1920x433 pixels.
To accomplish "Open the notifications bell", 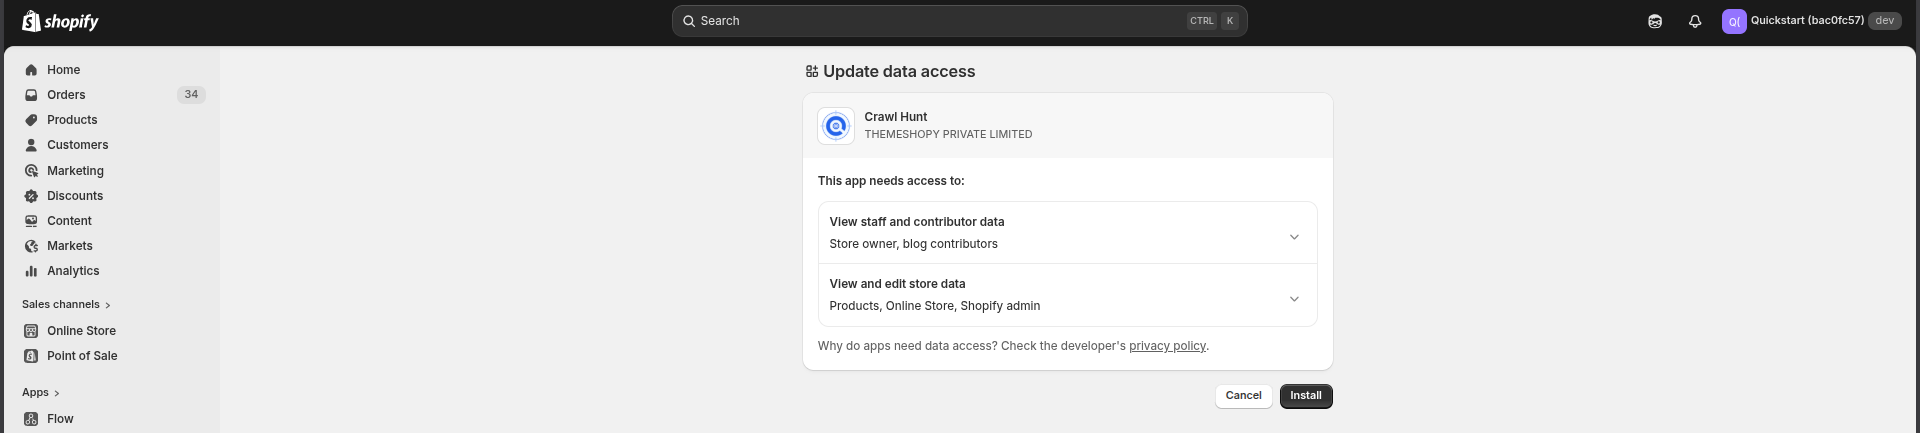I will [1695, 21].
